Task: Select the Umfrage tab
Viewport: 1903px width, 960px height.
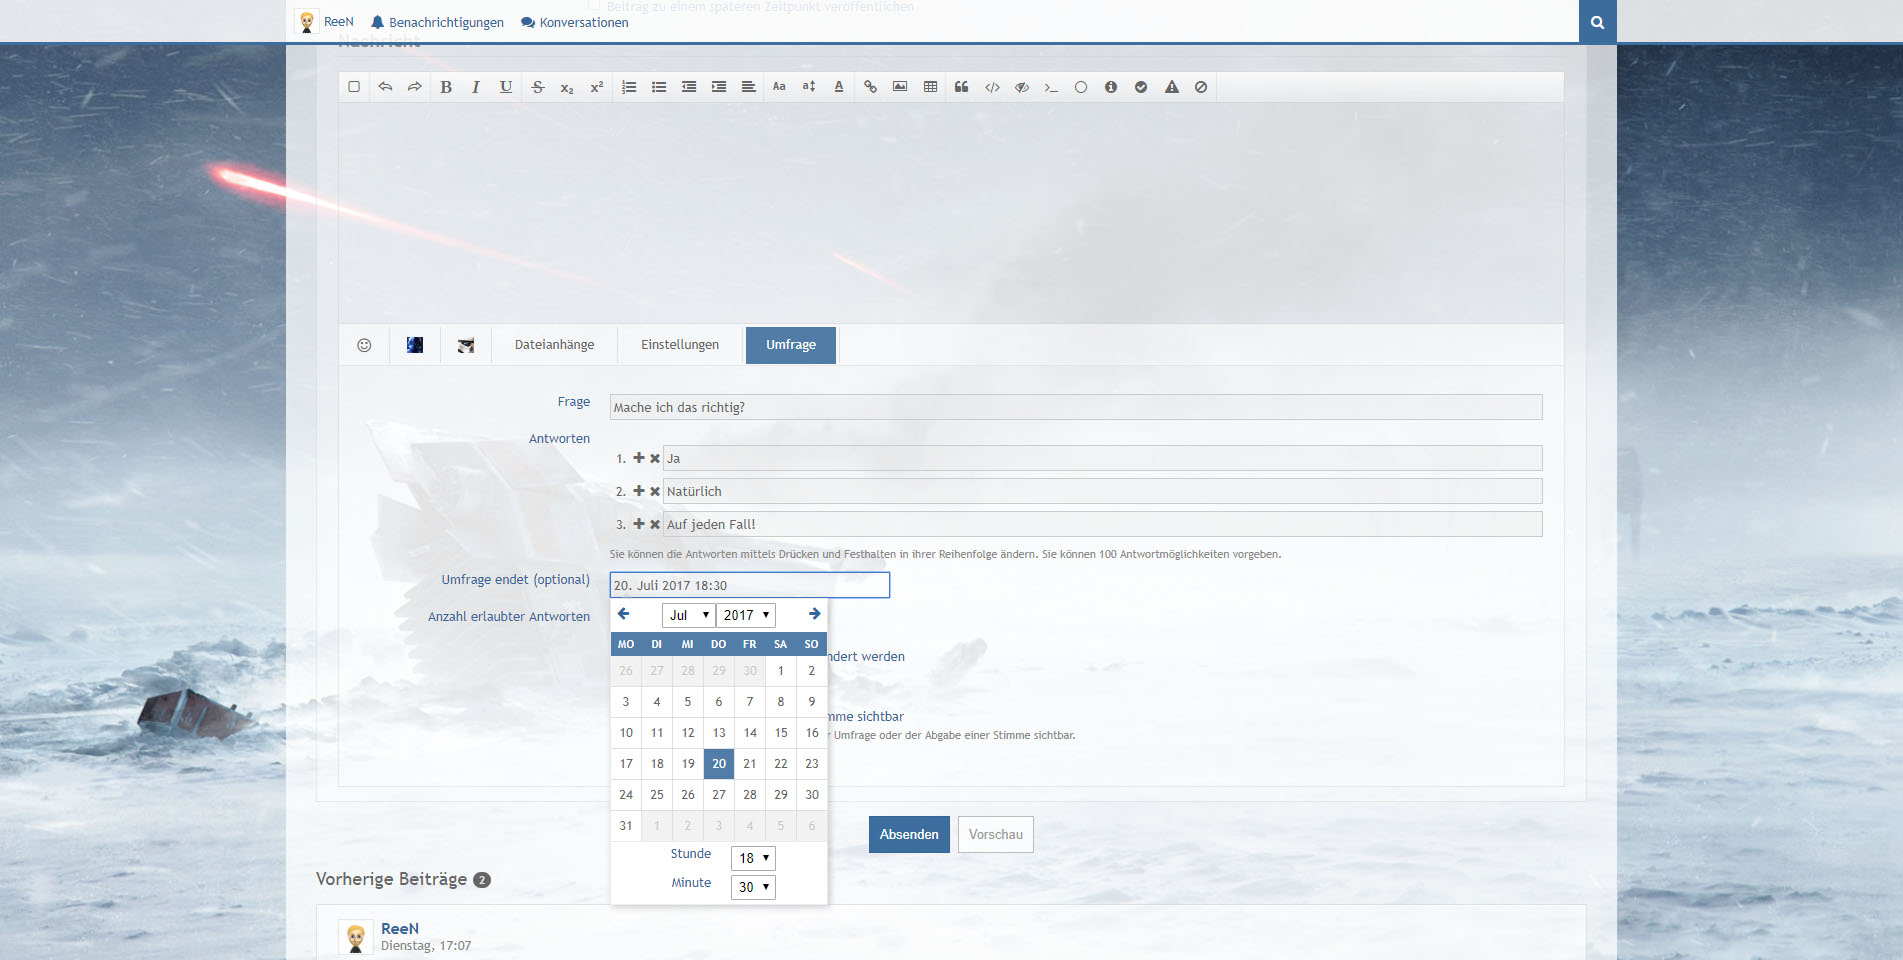Action: coord(791,345)
